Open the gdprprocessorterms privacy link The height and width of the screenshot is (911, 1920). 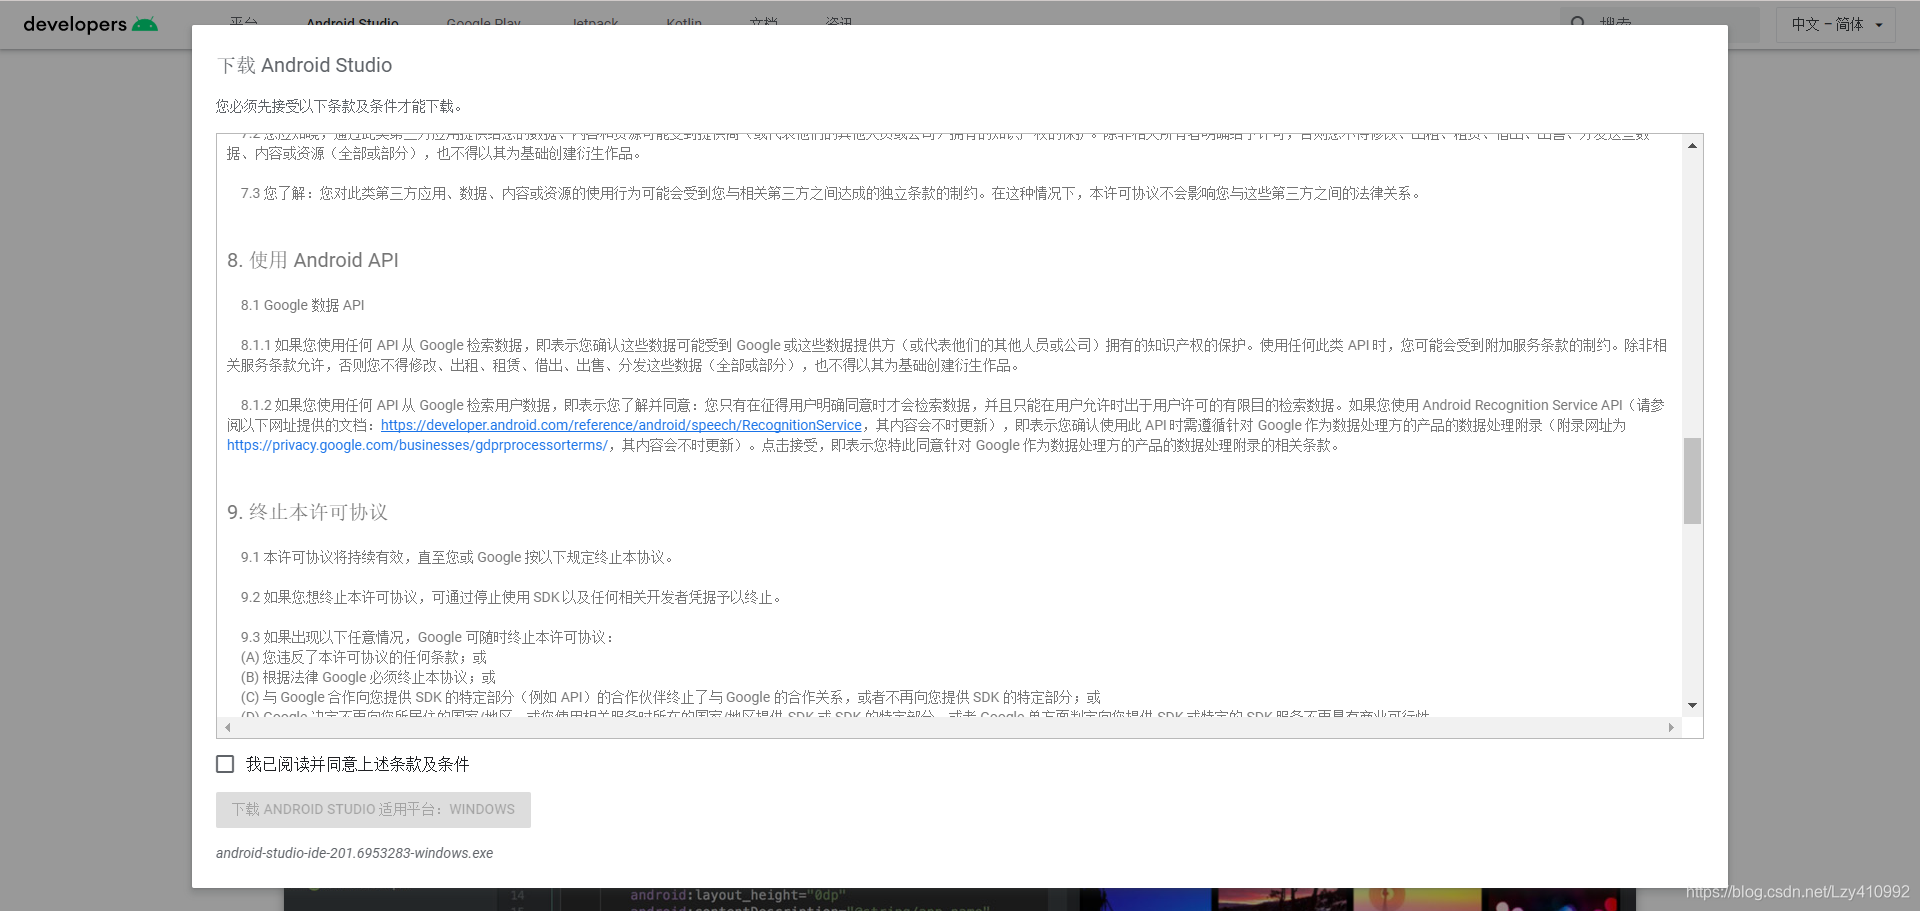[x=417, y=445]
